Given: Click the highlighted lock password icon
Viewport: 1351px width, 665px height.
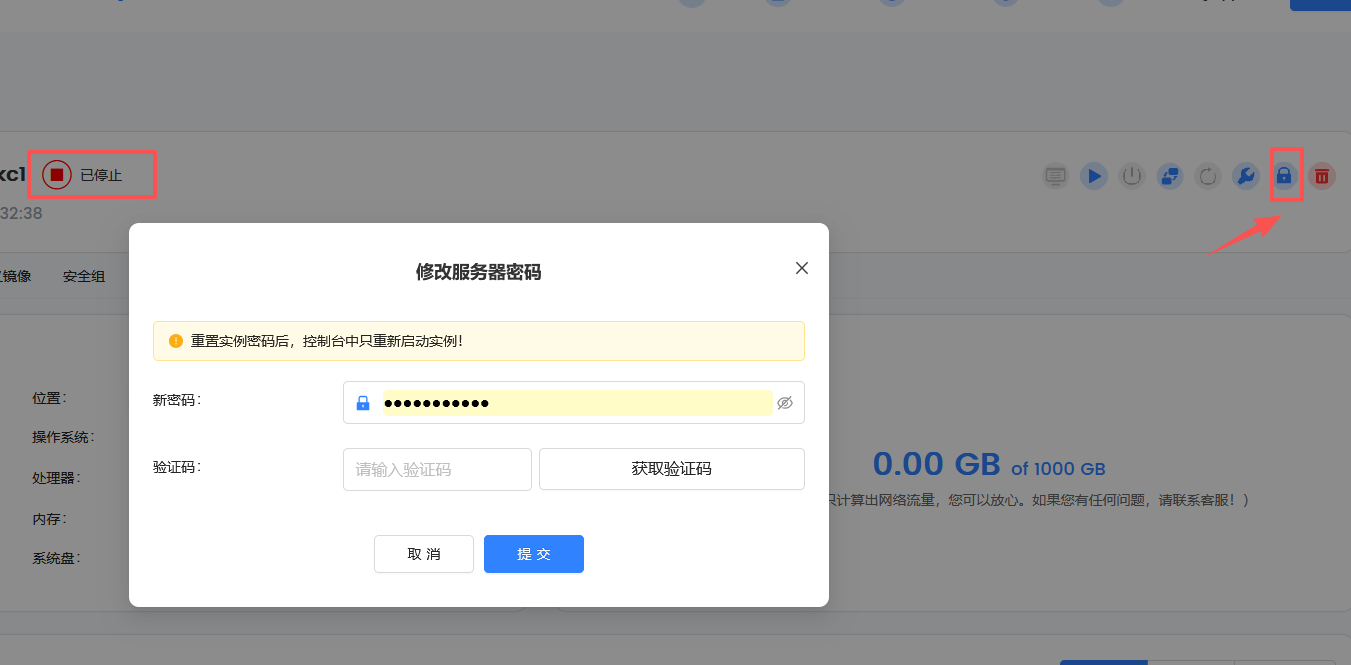Looking at the screenshot, I should pos(1284,176).
